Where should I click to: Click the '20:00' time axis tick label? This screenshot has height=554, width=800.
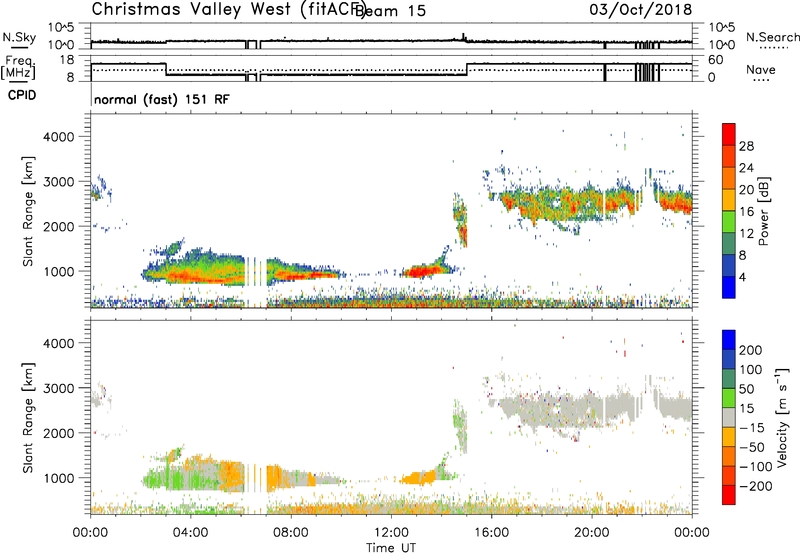tap(591, 533)
